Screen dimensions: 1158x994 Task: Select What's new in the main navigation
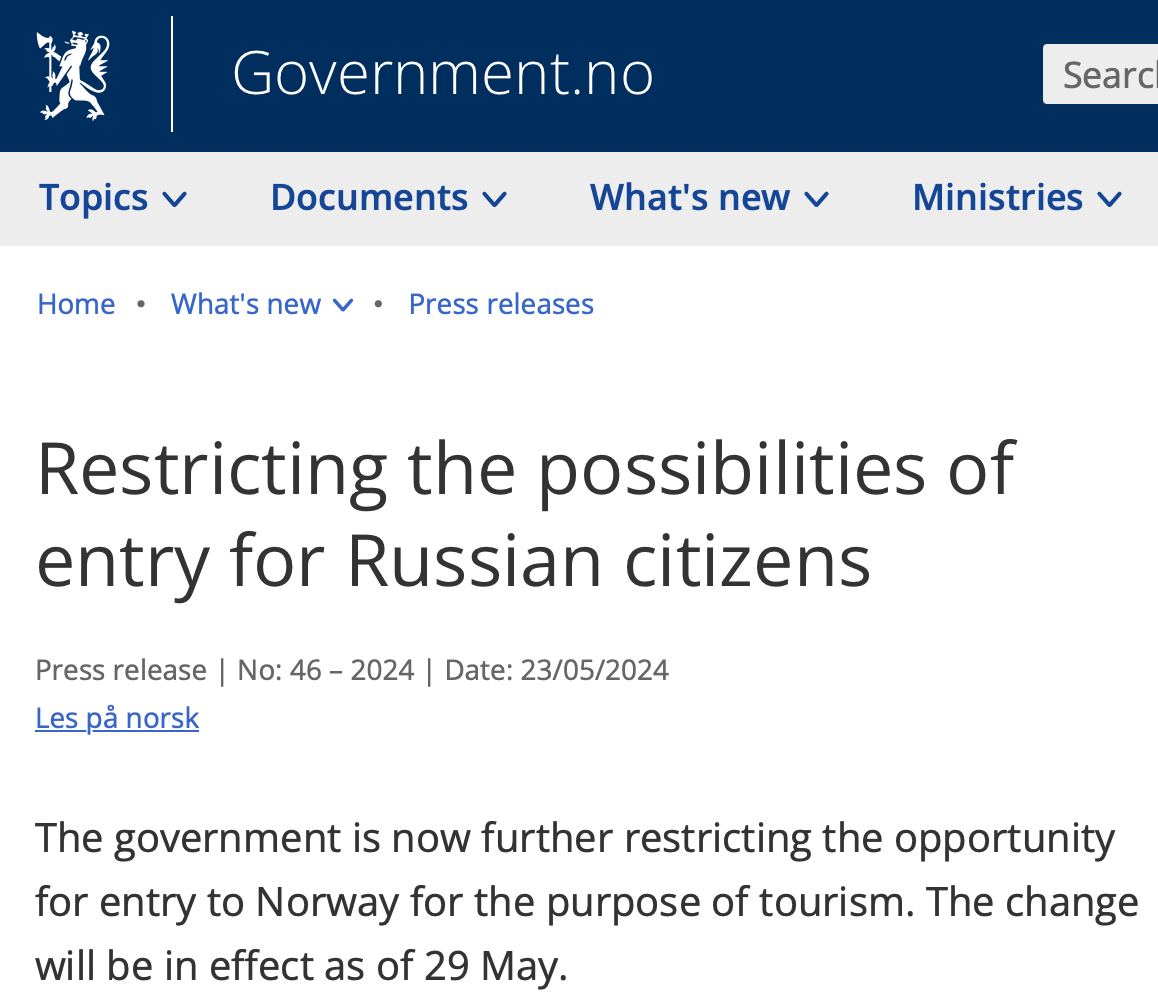point(690,198)
